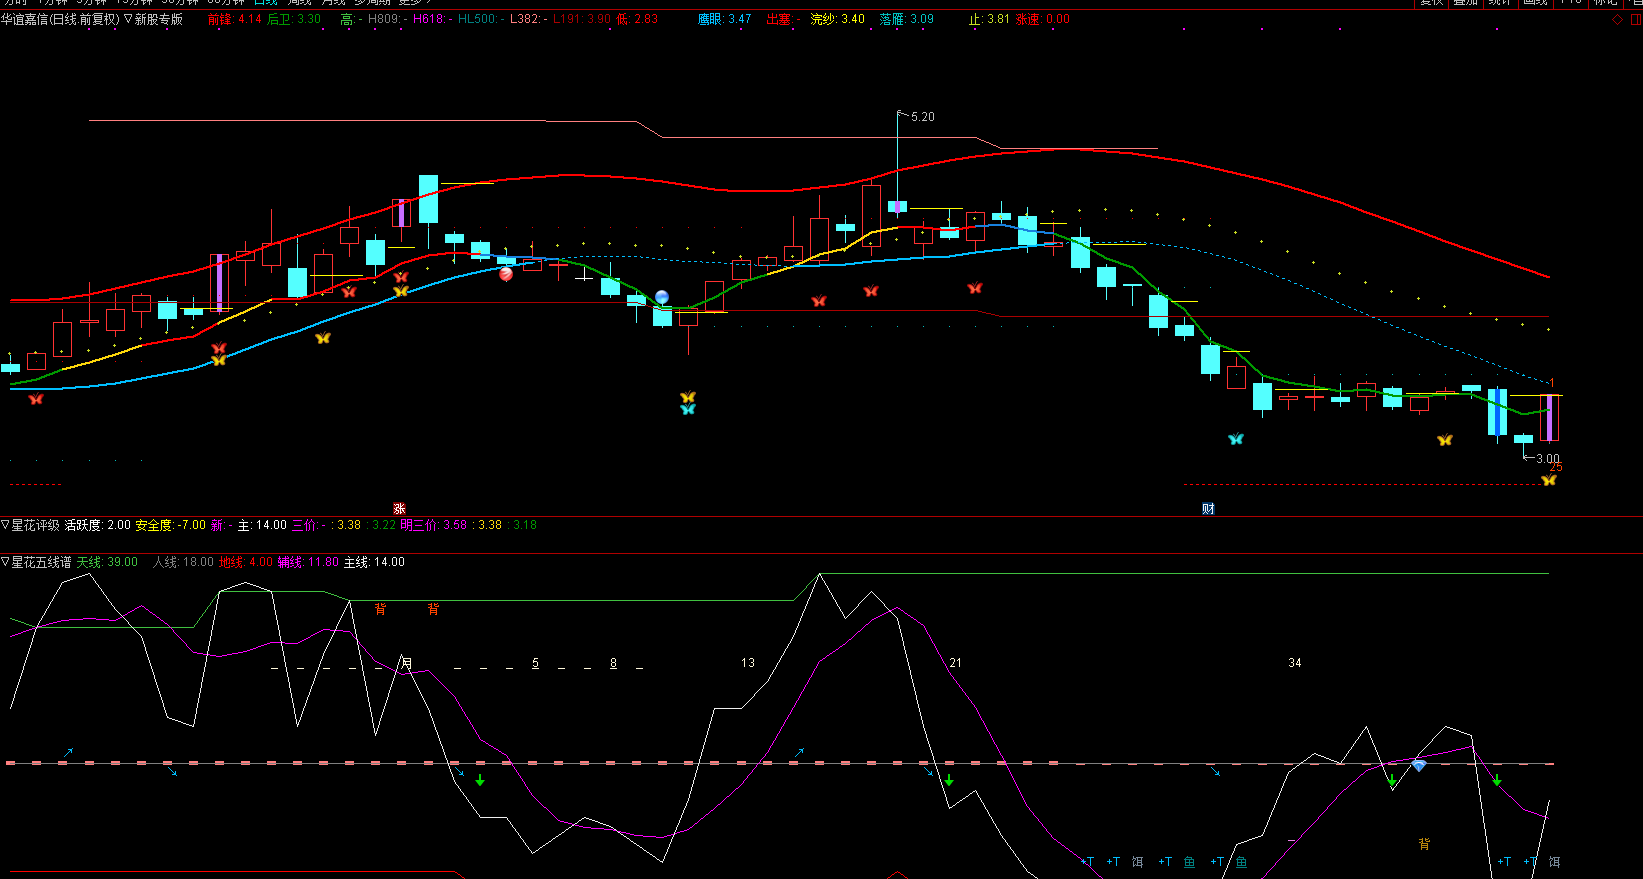Click the red panel-layout icon right of the diamond
Viewport: 1643px width, 879px height.
coord(1636,19)
